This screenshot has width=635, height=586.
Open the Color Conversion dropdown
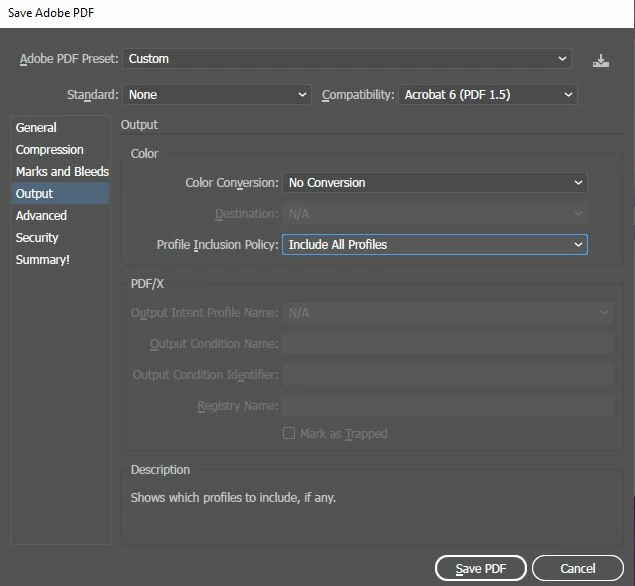435,183
